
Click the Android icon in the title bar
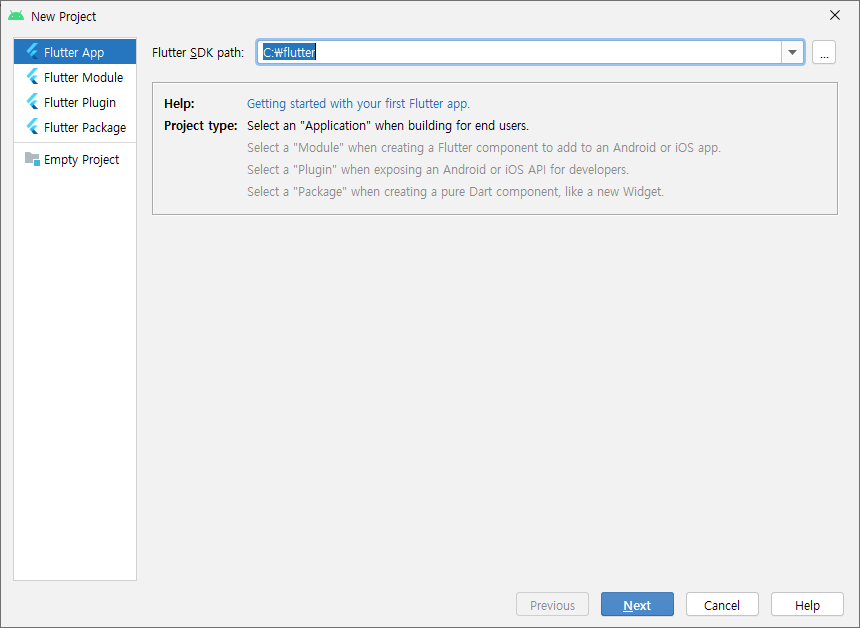pyautogui.click(x=16, y=16)
